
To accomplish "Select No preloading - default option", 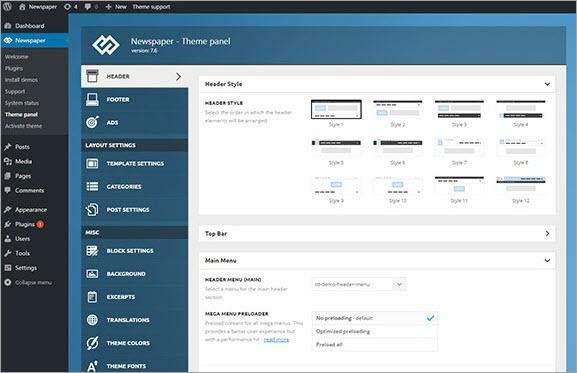I will [375, 318].
